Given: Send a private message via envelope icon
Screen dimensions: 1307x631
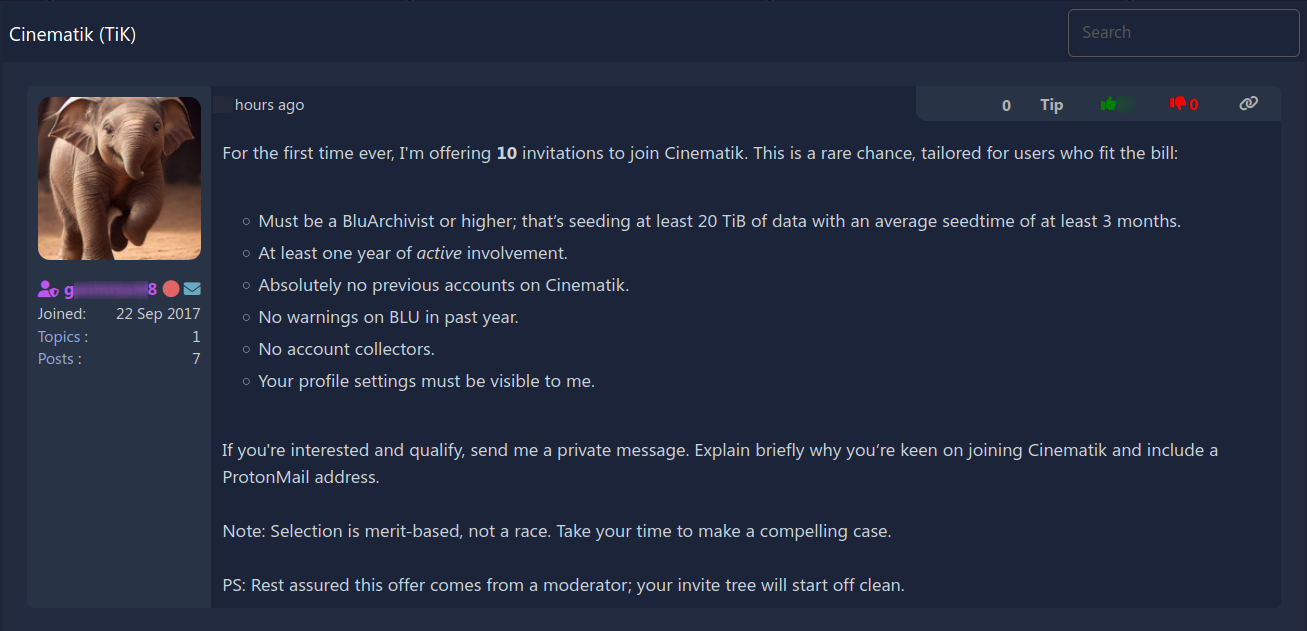Looking at the screenshot, I should point(192,289).
